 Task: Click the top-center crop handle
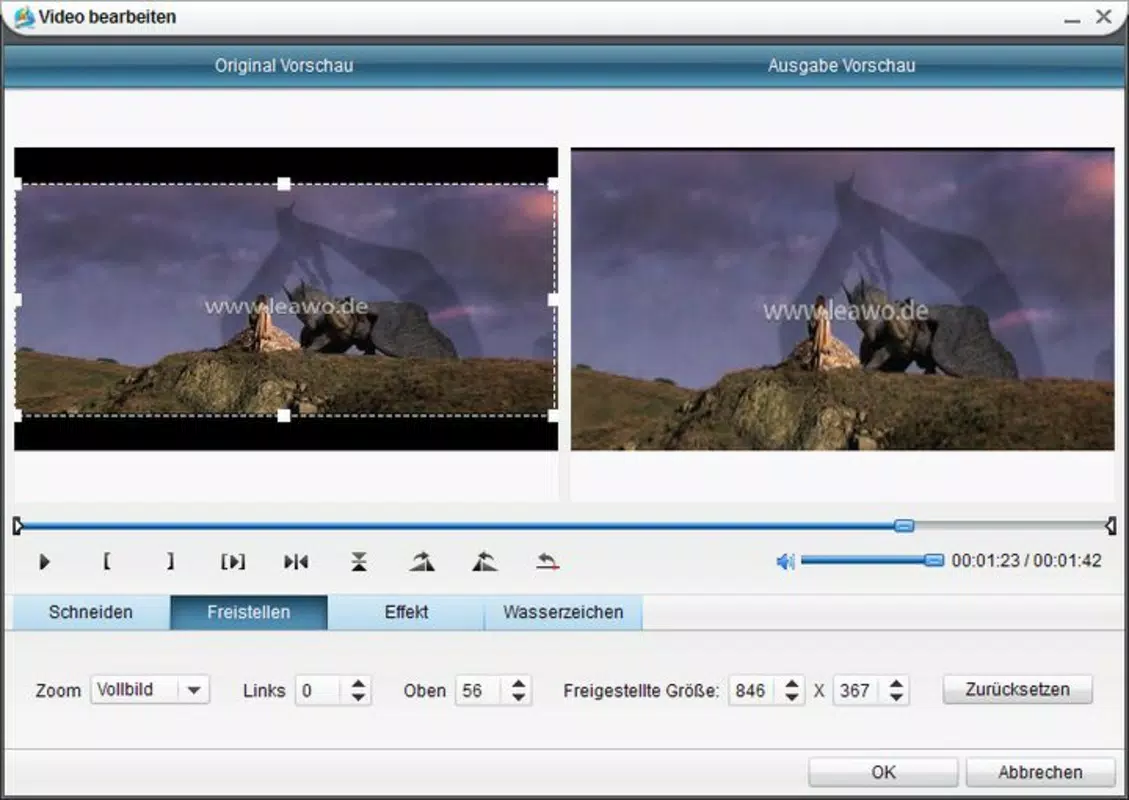(284, 184)
